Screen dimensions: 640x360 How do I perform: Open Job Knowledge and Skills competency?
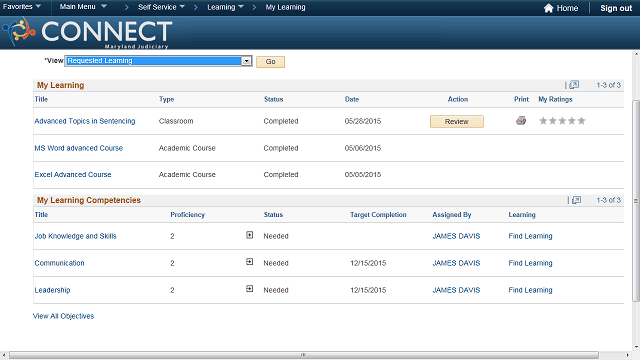coord(75,236)
